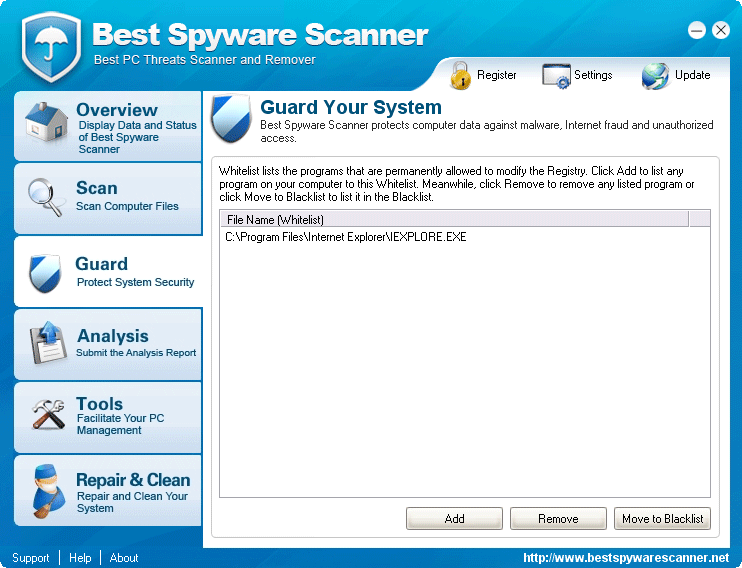742x568 pixels.
Task: Click the Remove button
Action: pyautogui.click(x=558, y=518)
